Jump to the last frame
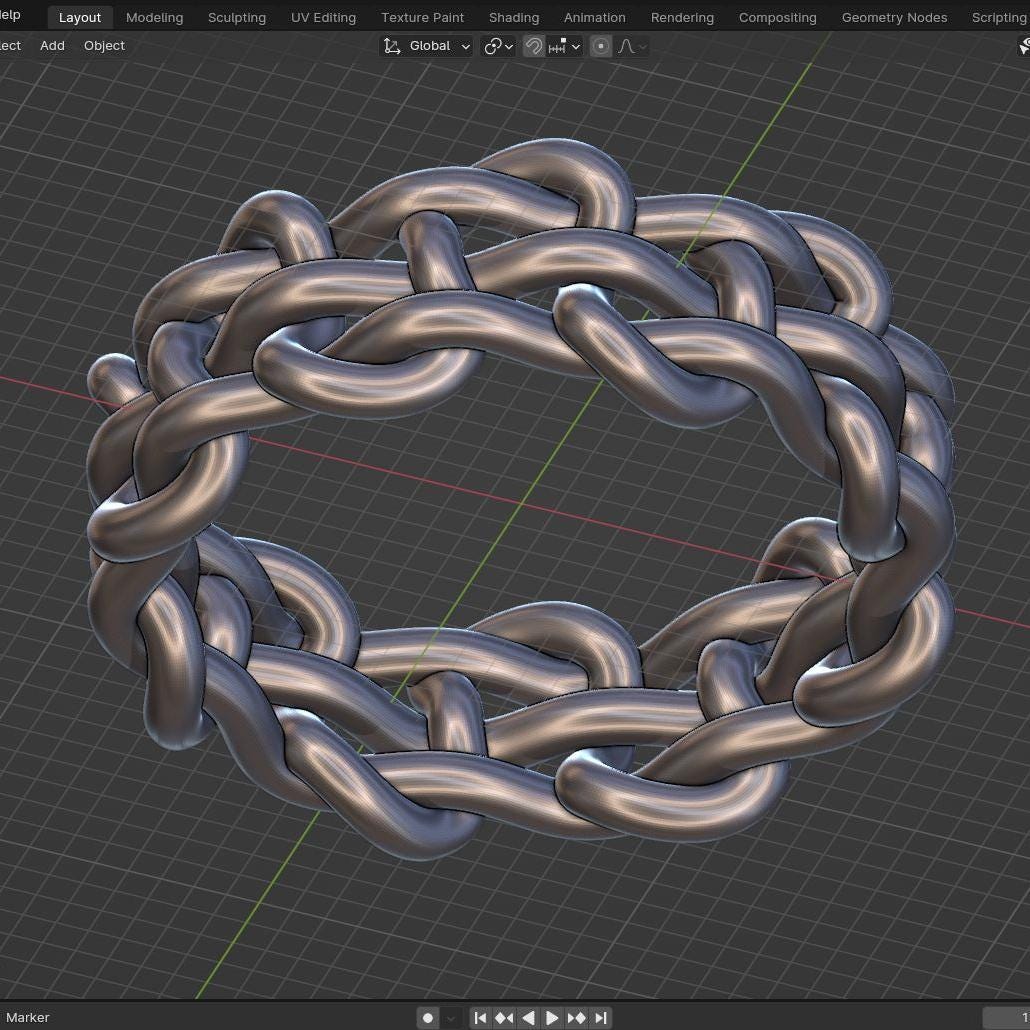Viewport: 1030px width, 1030px height. pos(600,1018)
